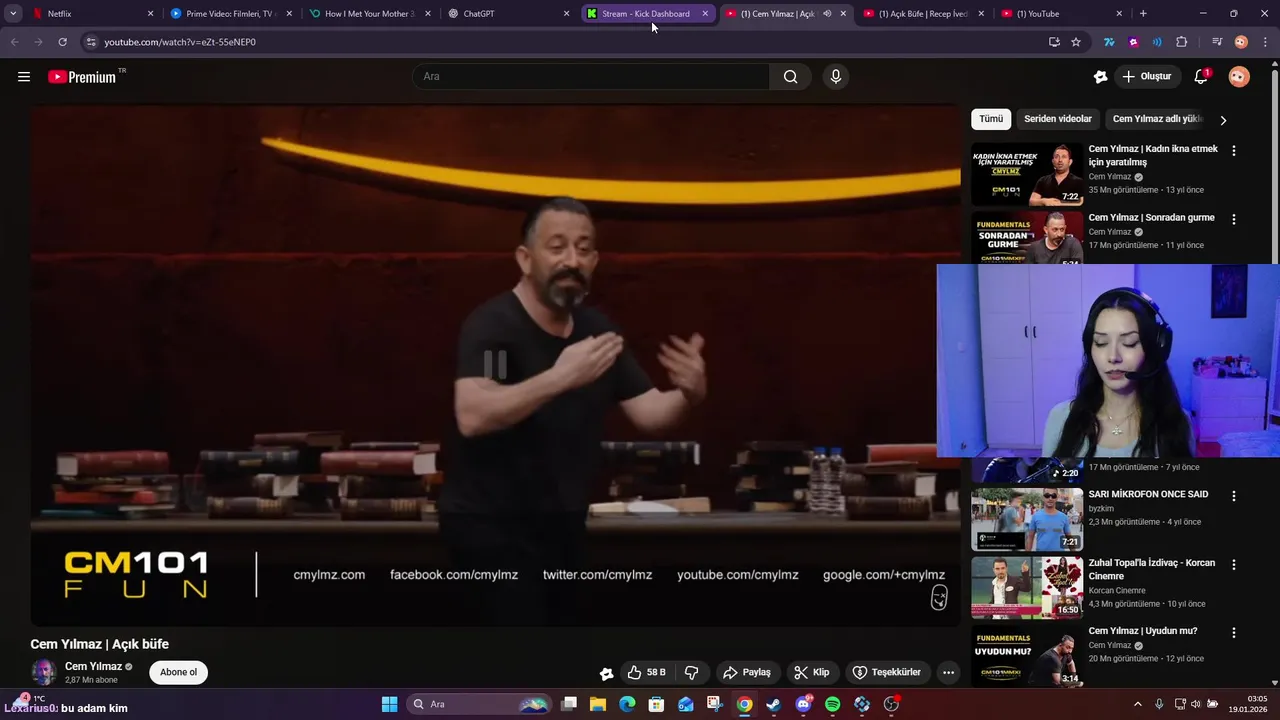The width and height of the screenshot is (1280, 720).
Task: Start voice search with microphone icon
Action: 836,77
